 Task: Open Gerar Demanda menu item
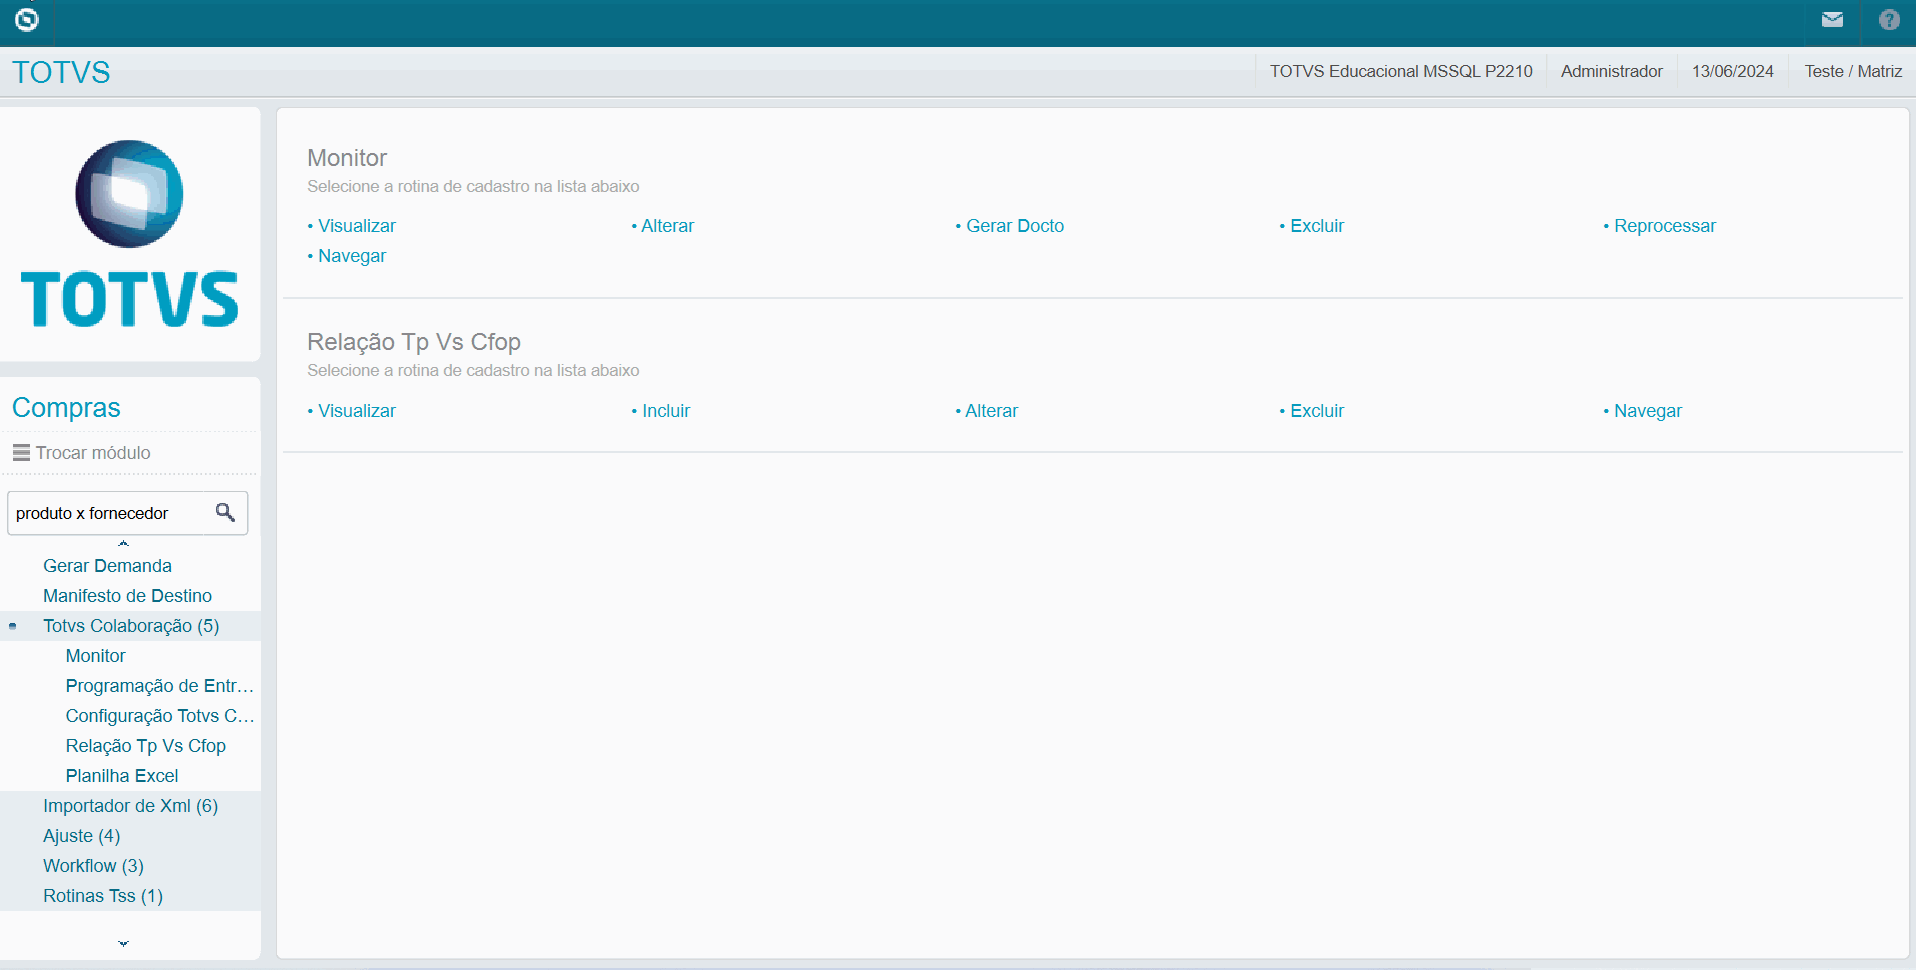[107, 566]
